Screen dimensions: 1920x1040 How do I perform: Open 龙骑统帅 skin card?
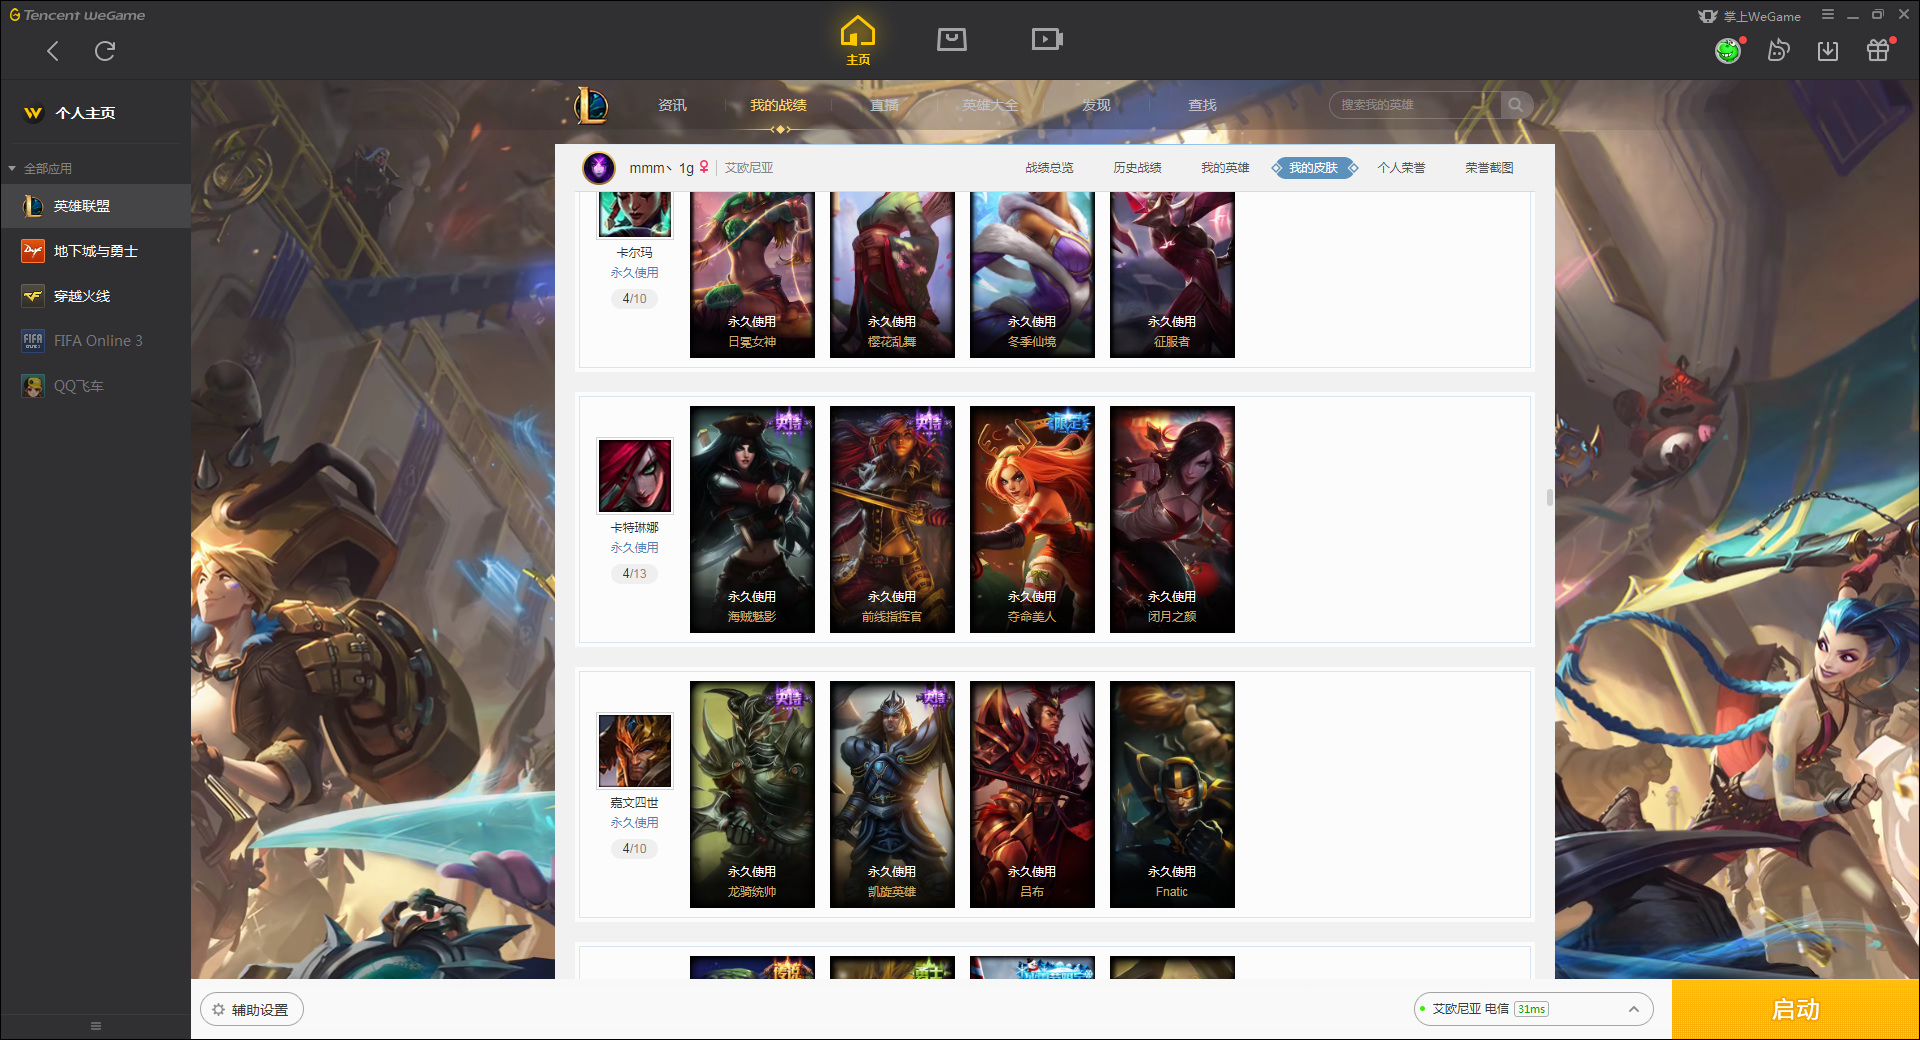(752, 794)
